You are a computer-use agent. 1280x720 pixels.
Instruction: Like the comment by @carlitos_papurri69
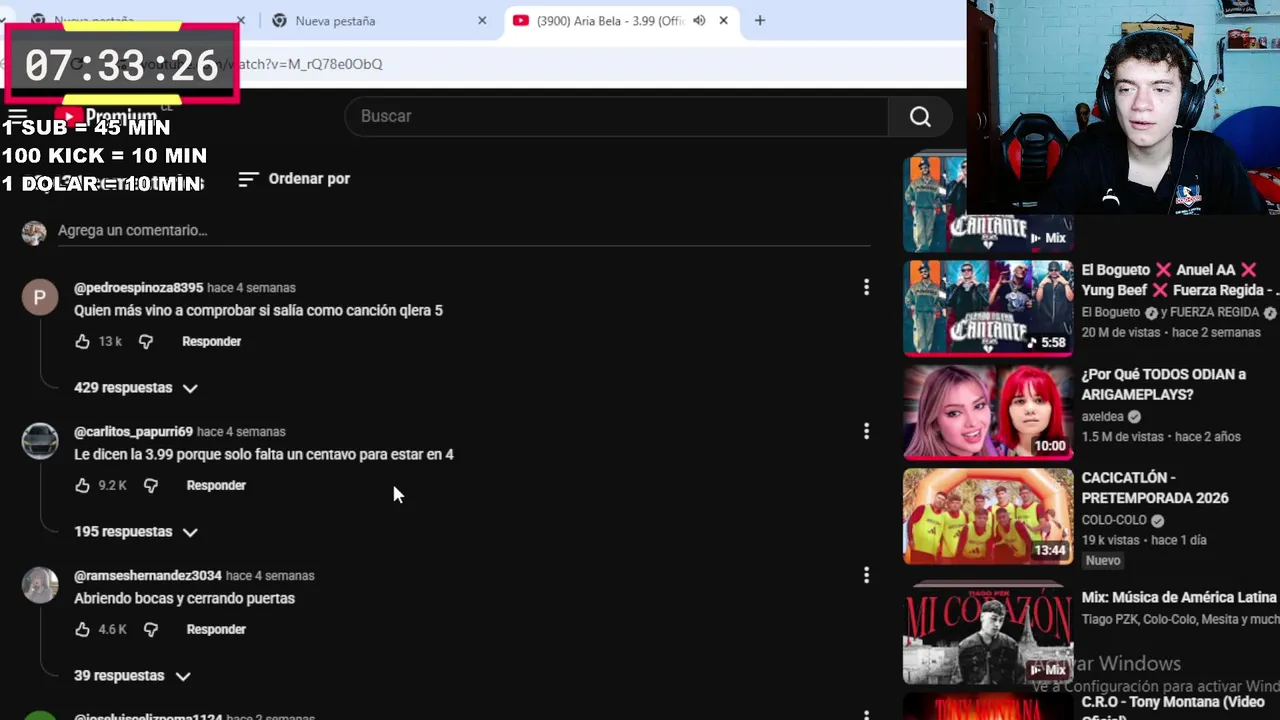(x=82, y=486)
